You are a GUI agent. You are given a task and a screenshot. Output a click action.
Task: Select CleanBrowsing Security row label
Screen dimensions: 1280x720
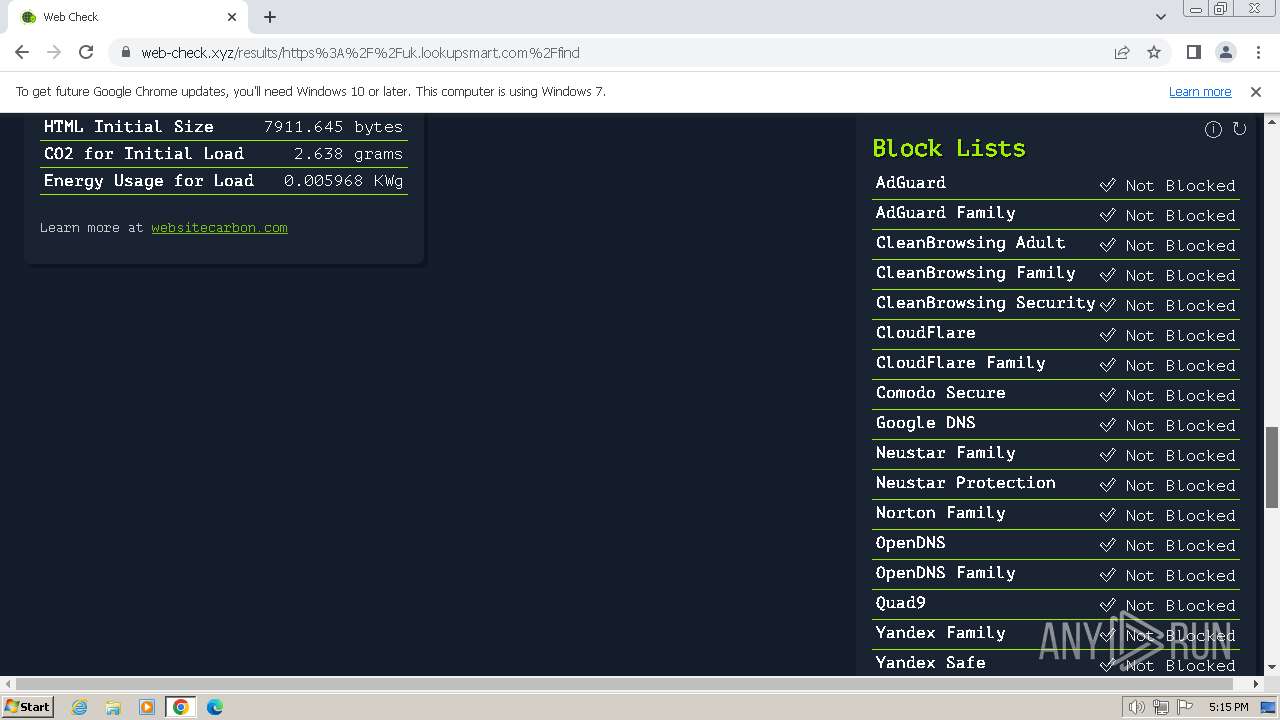pos(986,303)
